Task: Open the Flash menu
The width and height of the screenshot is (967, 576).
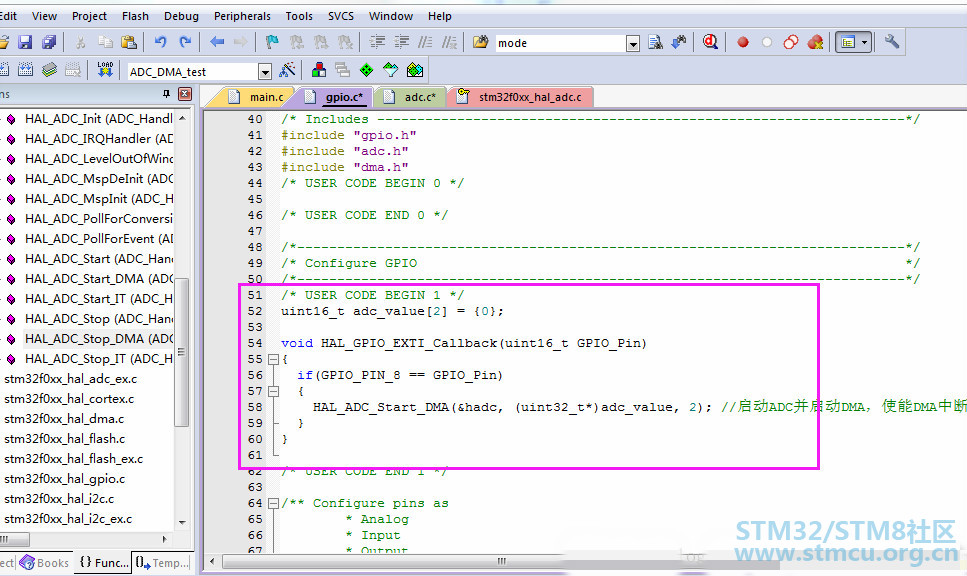Action: (135, 16)
